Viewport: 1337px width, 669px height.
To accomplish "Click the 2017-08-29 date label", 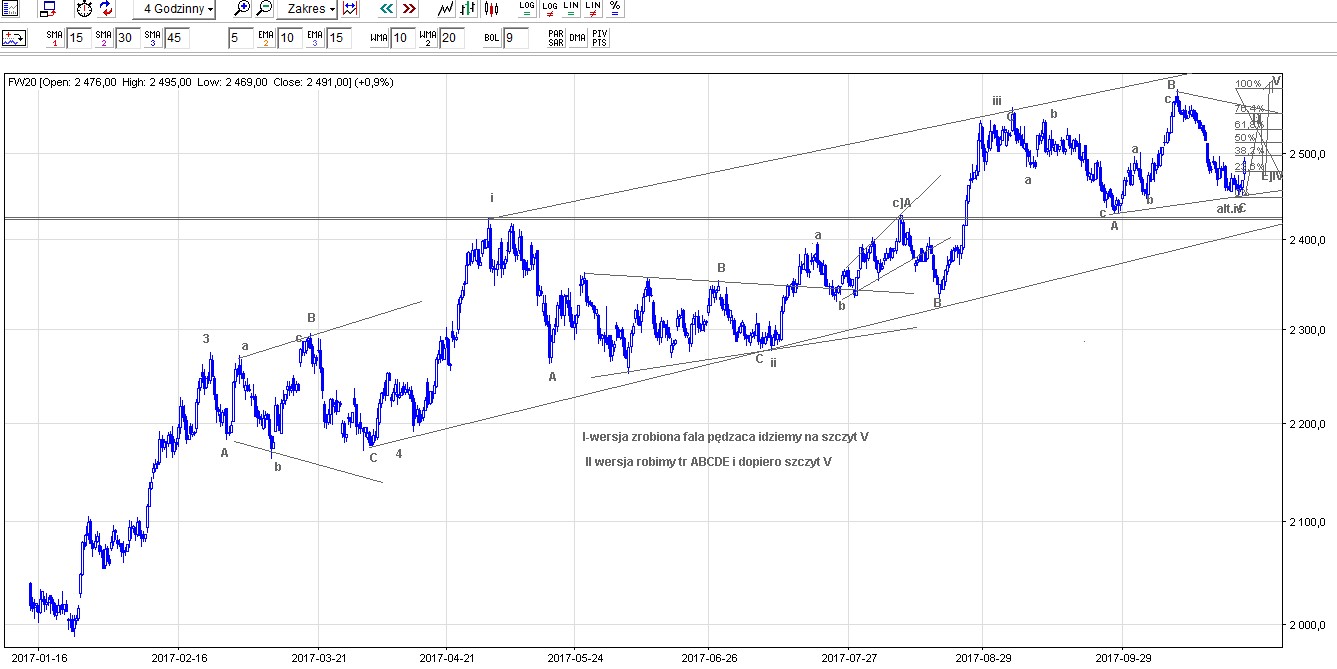I will [x=983, y=659].
